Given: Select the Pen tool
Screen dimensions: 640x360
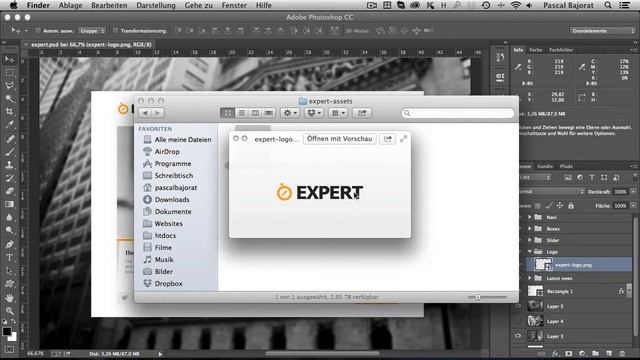Looking at the screenshot, I should [x=9, y=245].
